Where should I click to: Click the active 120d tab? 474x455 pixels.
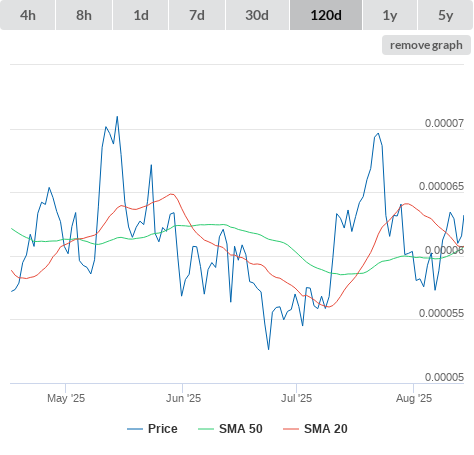[326, 15]
